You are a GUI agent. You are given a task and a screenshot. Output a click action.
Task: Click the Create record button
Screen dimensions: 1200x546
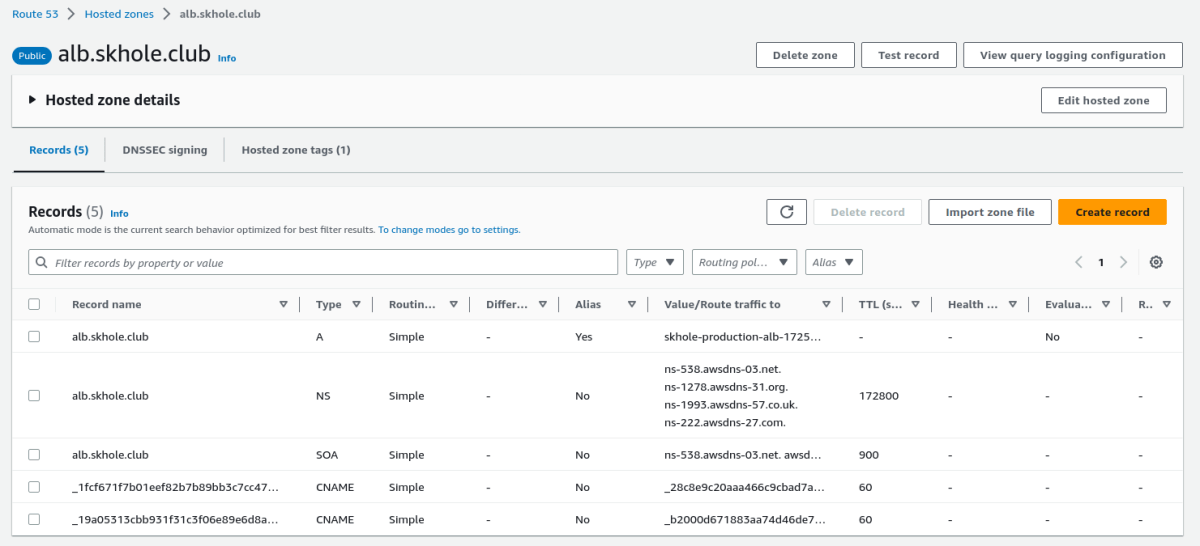click(1112, 212)
